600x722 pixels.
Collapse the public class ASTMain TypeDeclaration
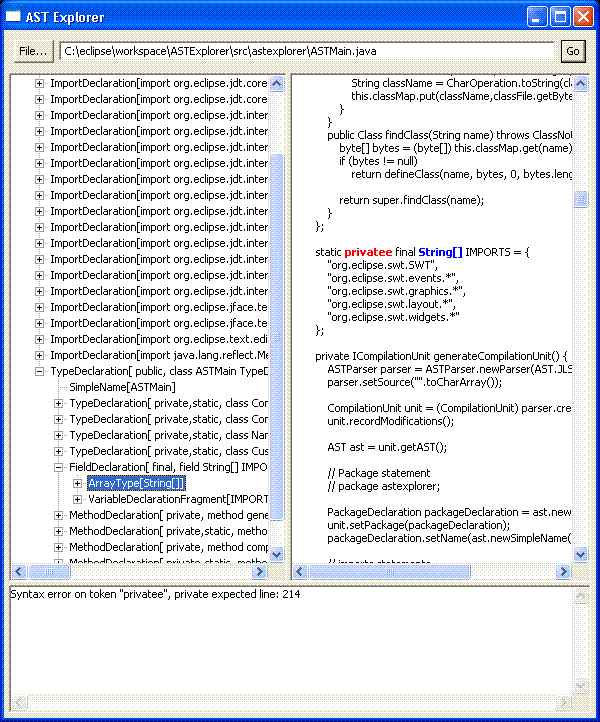tap(40, 372)
